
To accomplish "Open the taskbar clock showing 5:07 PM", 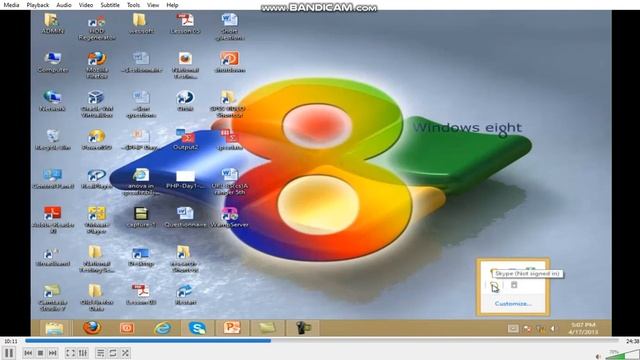I will (583, 328).
